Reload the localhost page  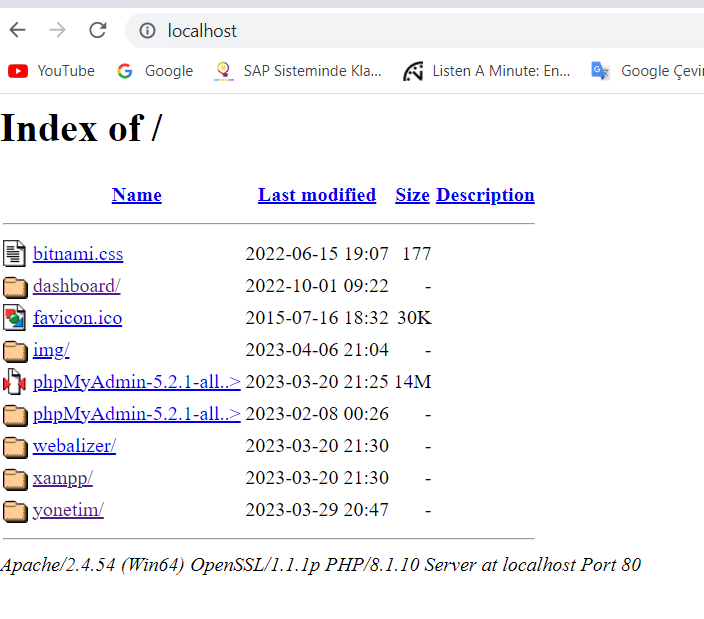click(x=97, y=31)
